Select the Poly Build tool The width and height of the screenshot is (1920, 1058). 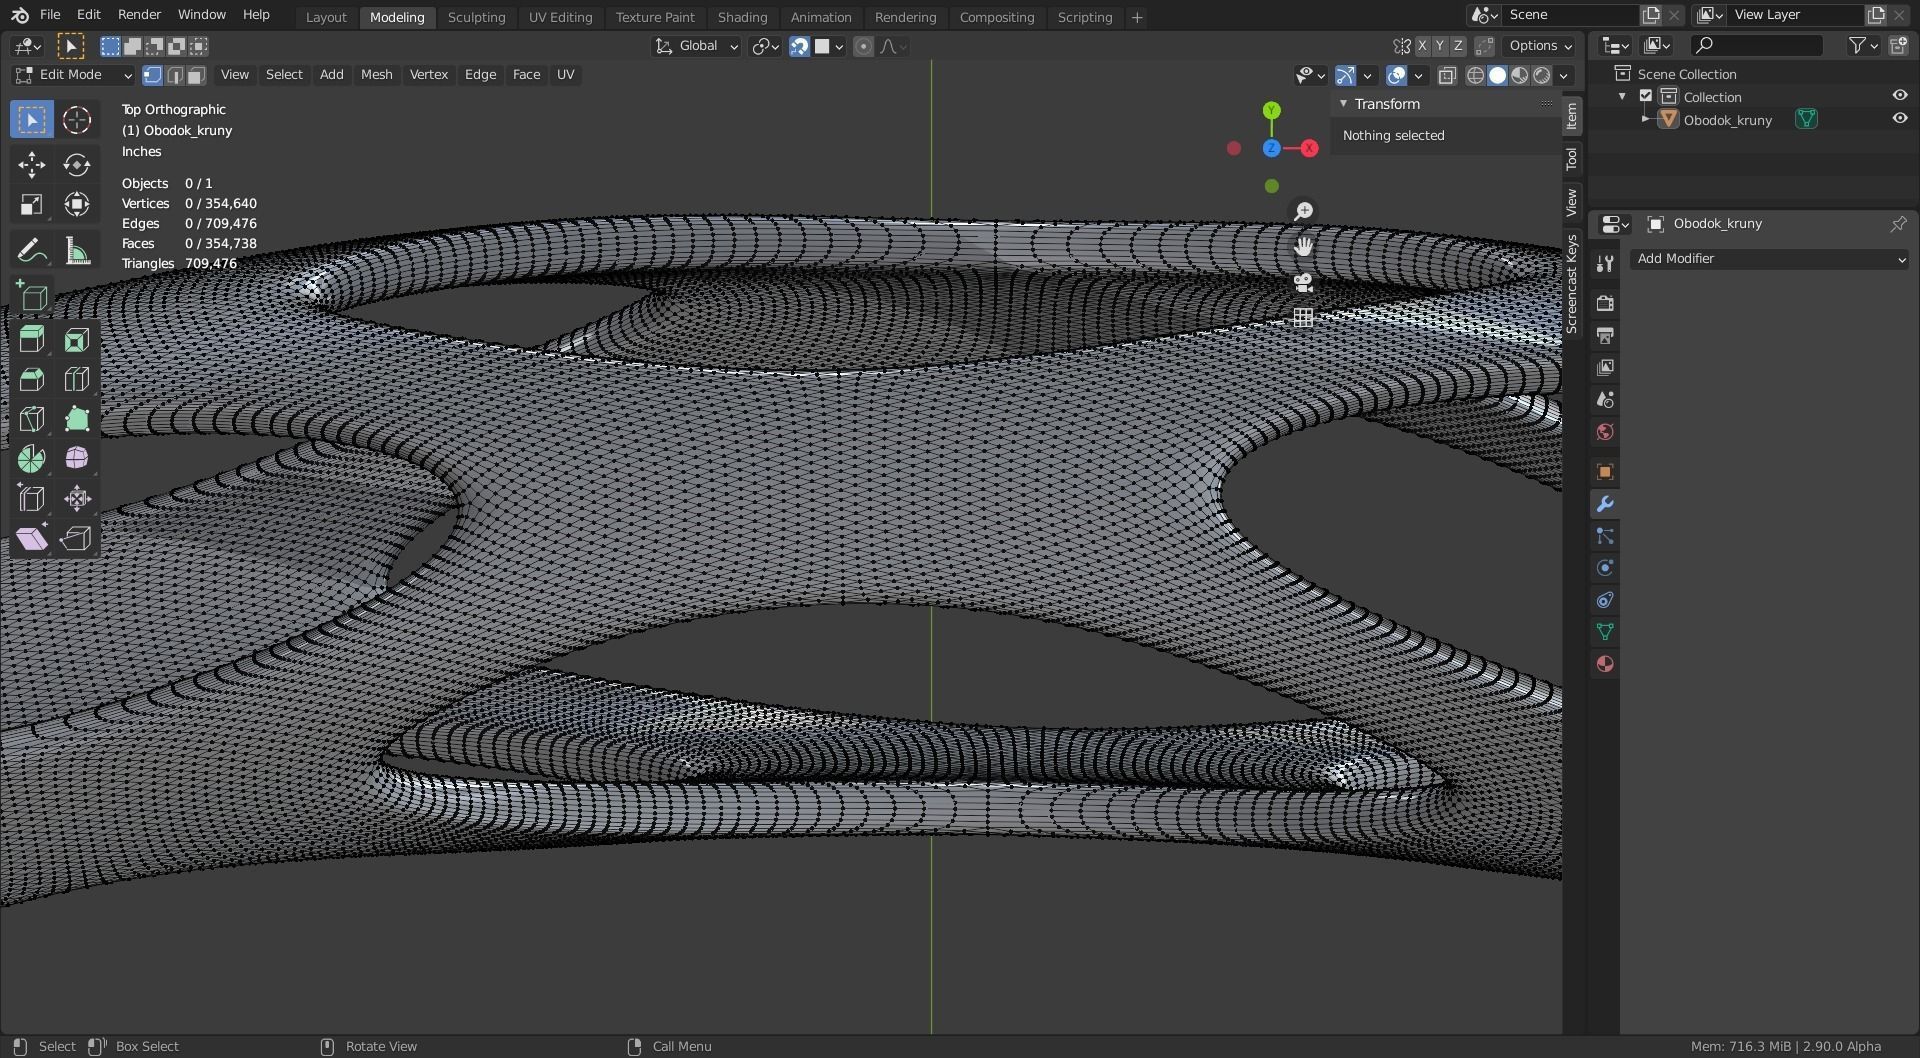tap(77, 419)
